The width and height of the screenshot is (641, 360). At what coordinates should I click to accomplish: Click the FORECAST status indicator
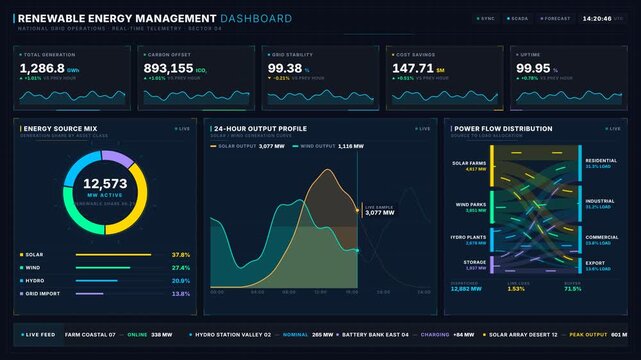(555, 19)
